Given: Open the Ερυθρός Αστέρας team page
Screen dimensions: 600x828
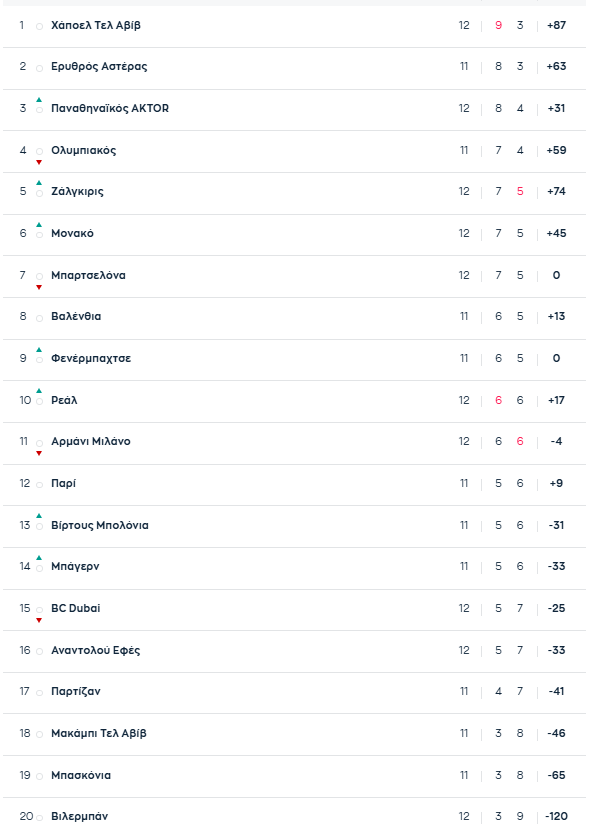Looking at the screenshot, I should pos(99,66).
